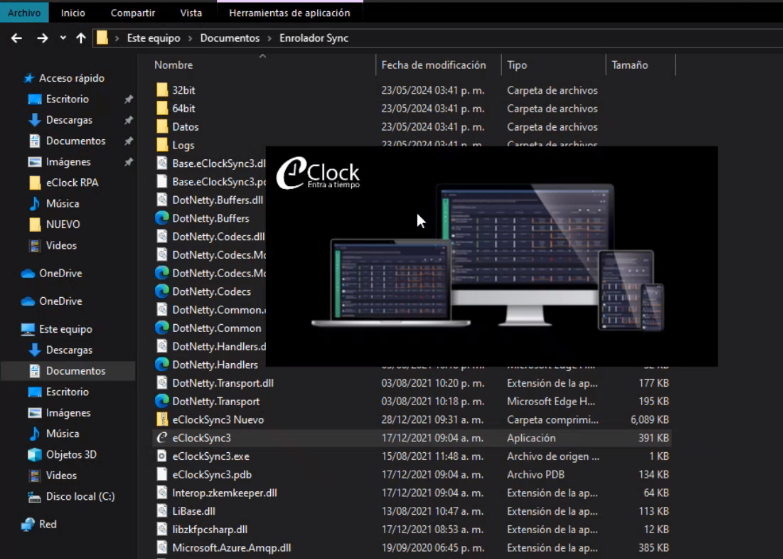
Task: Open Disco local (C:) drive
Action: (x=80, y=497)
